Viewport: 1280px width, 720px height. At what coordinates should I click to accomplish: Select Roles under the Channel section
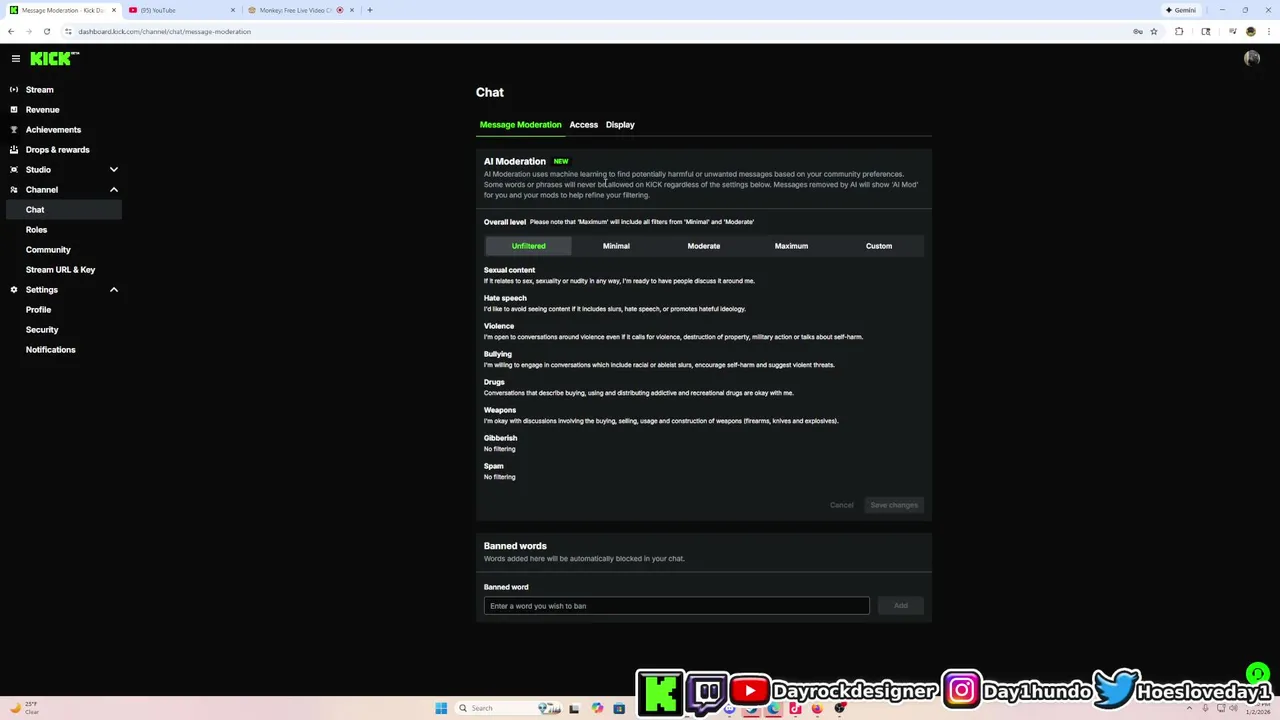pos(36,230)
